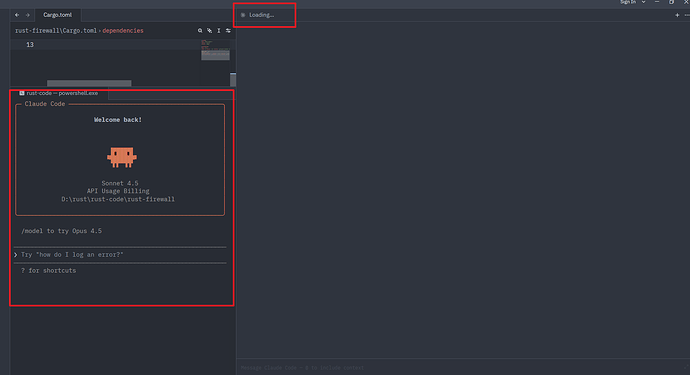The image size is (690, 375).
Task: Click the ? for shortcuts hint
Action: pos(48,271)
